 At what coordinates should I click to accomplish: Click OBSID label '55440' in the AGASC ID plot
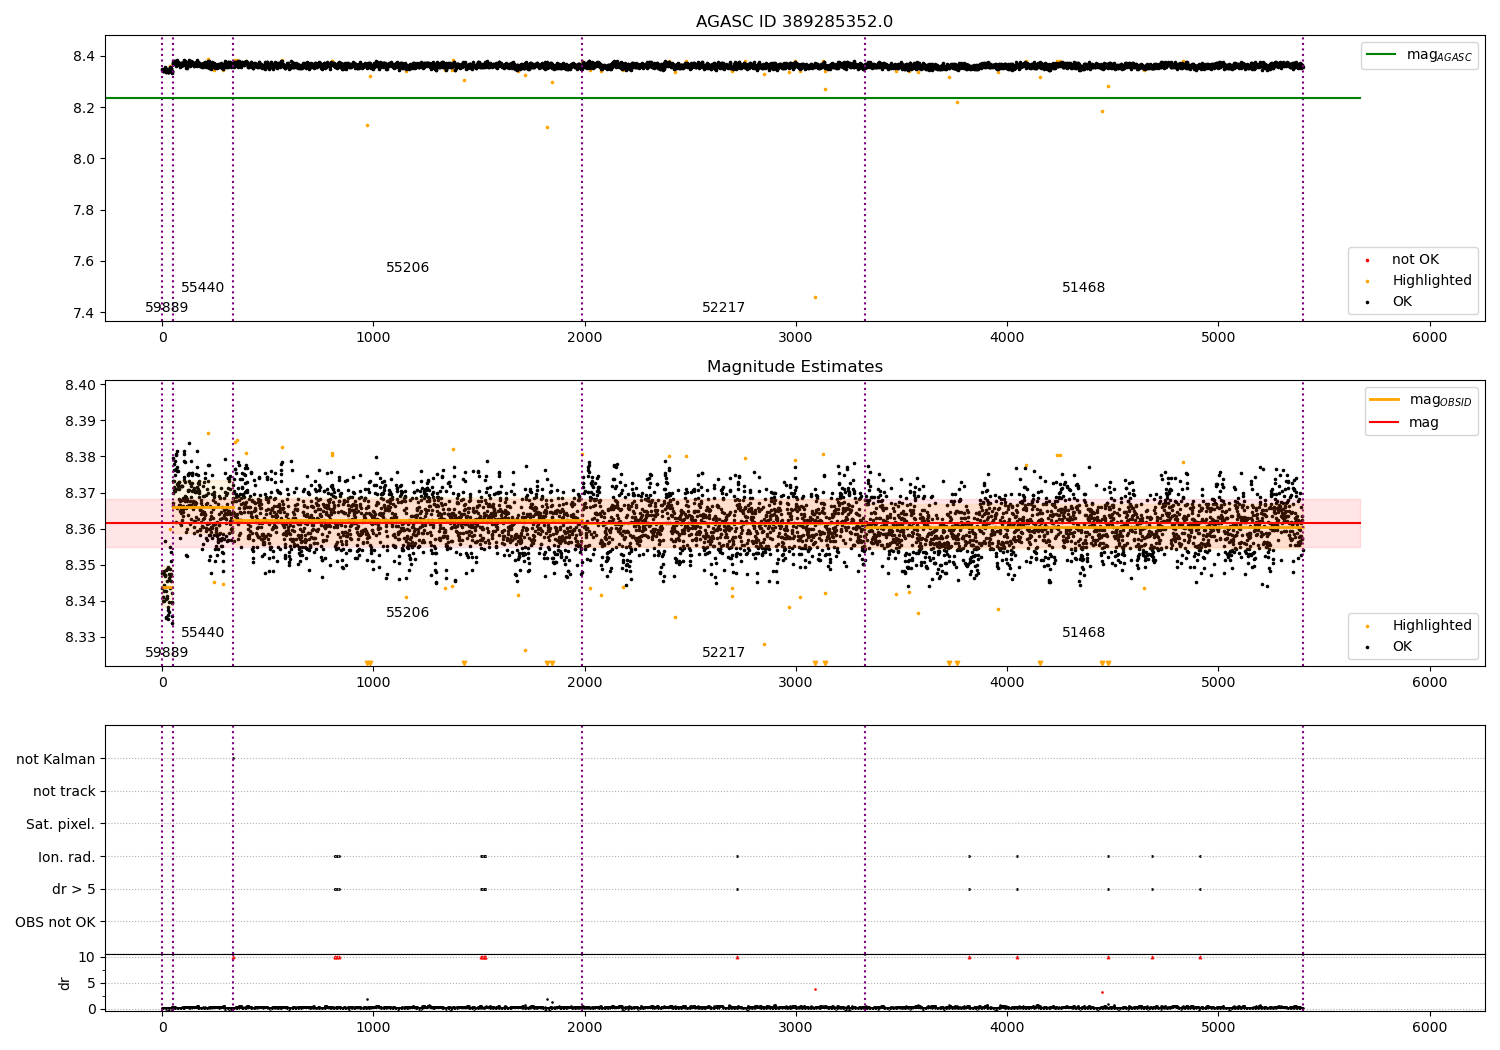pyautogui.click(x=203, y=288)
